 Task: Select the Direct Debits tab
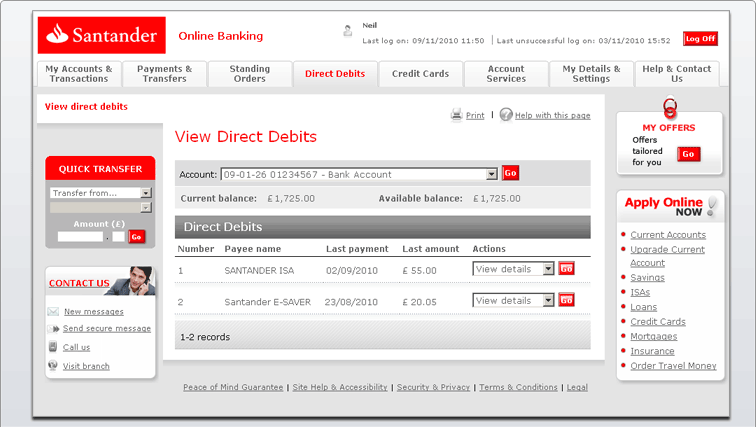pyautogui.click(x=335, y=74)
